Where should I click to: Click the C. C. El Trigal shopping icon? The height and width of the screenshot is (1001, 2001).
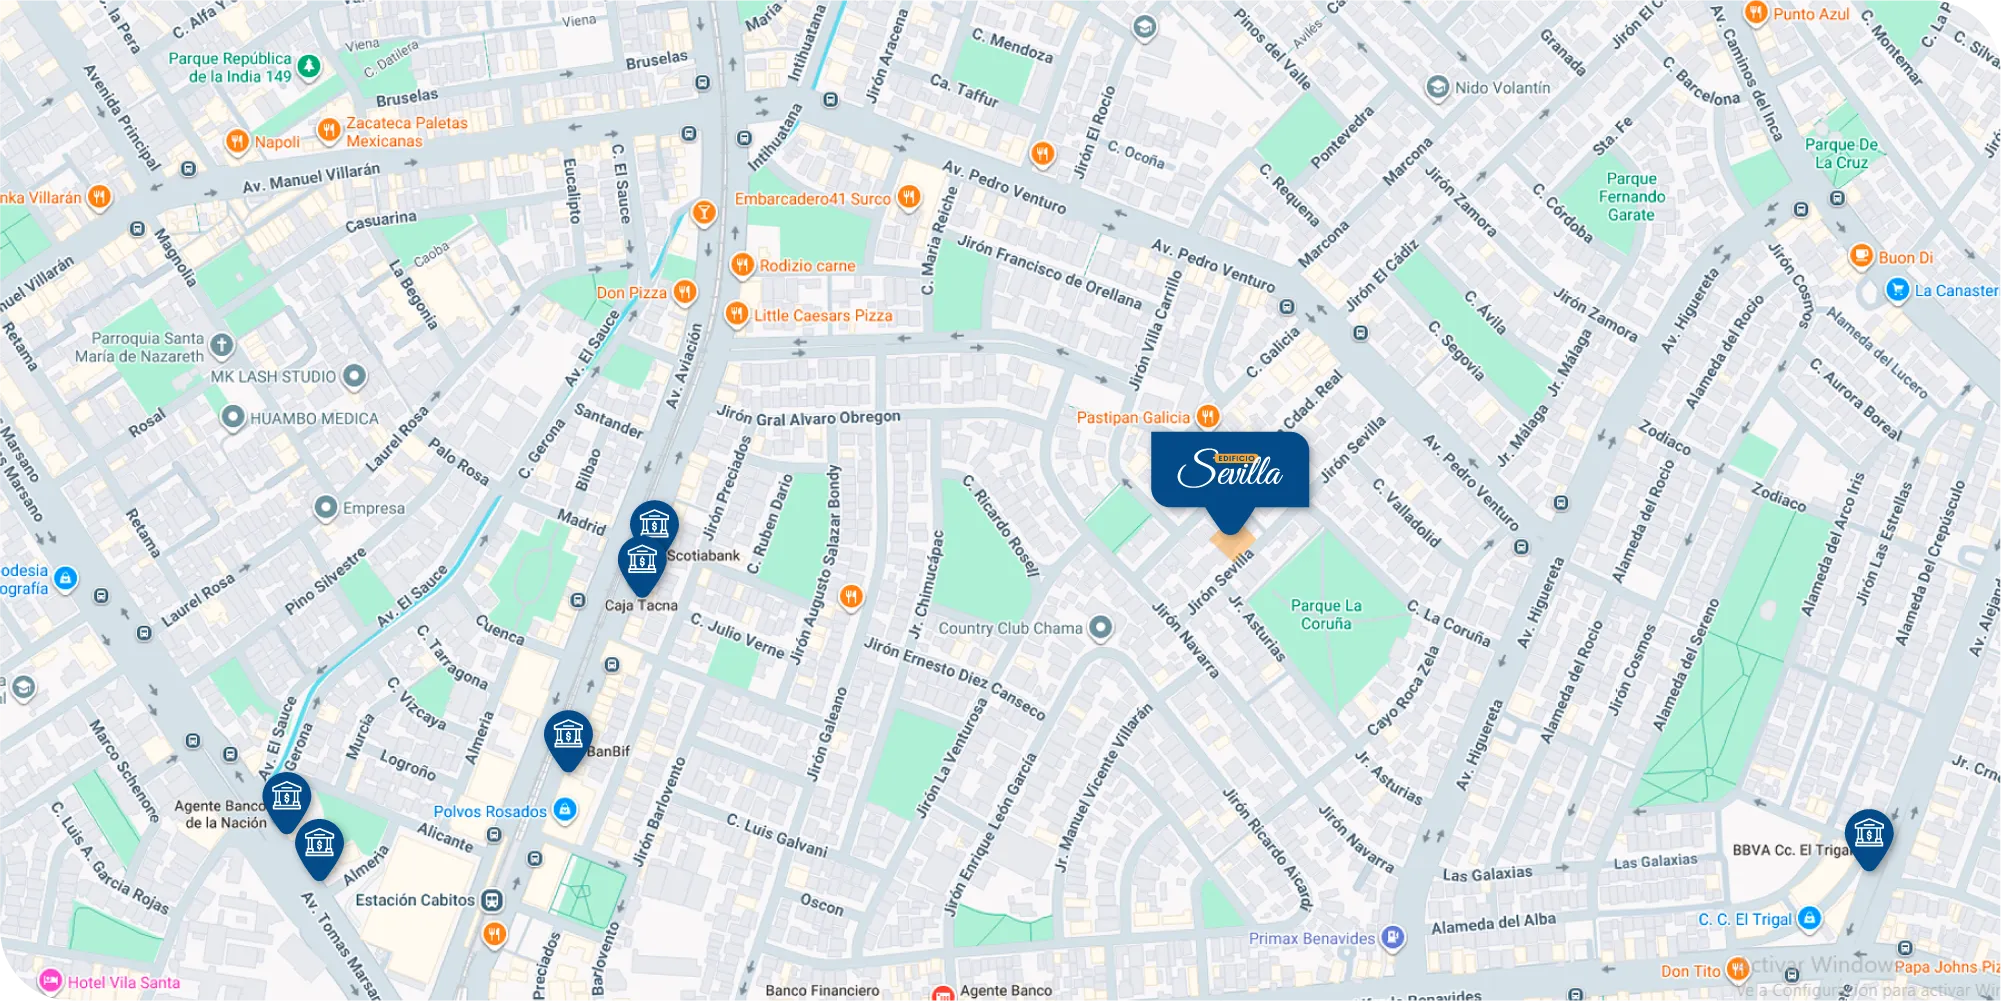(1808, 918)
